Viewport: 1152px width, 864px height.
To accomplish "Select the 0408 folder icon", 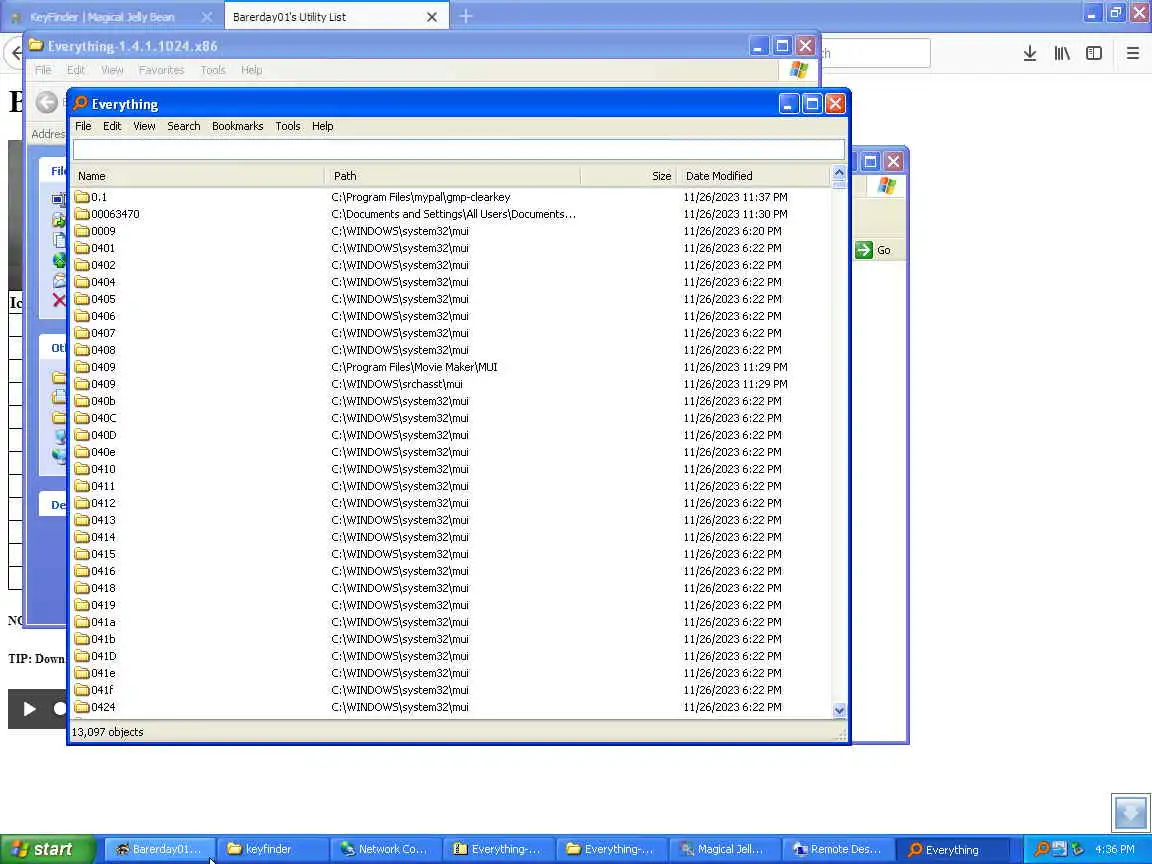I will [82, 350].
